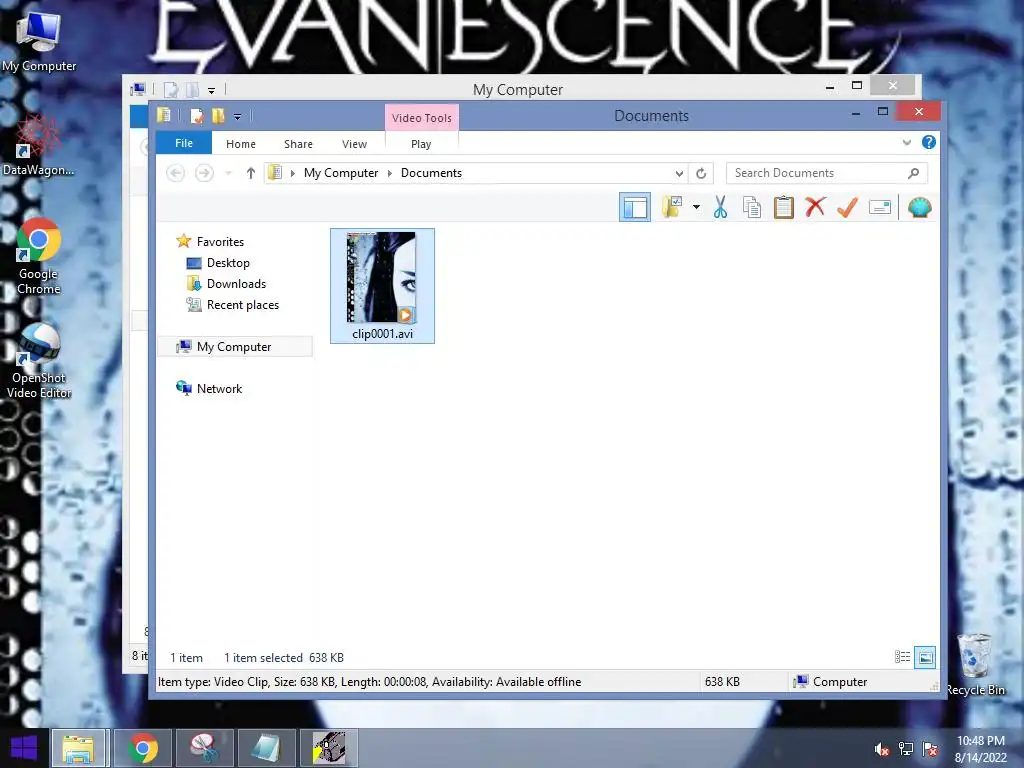Click the notepad app taskbar icon
This screenshot has height=768, width=1024.
click(x=266, y=748)
